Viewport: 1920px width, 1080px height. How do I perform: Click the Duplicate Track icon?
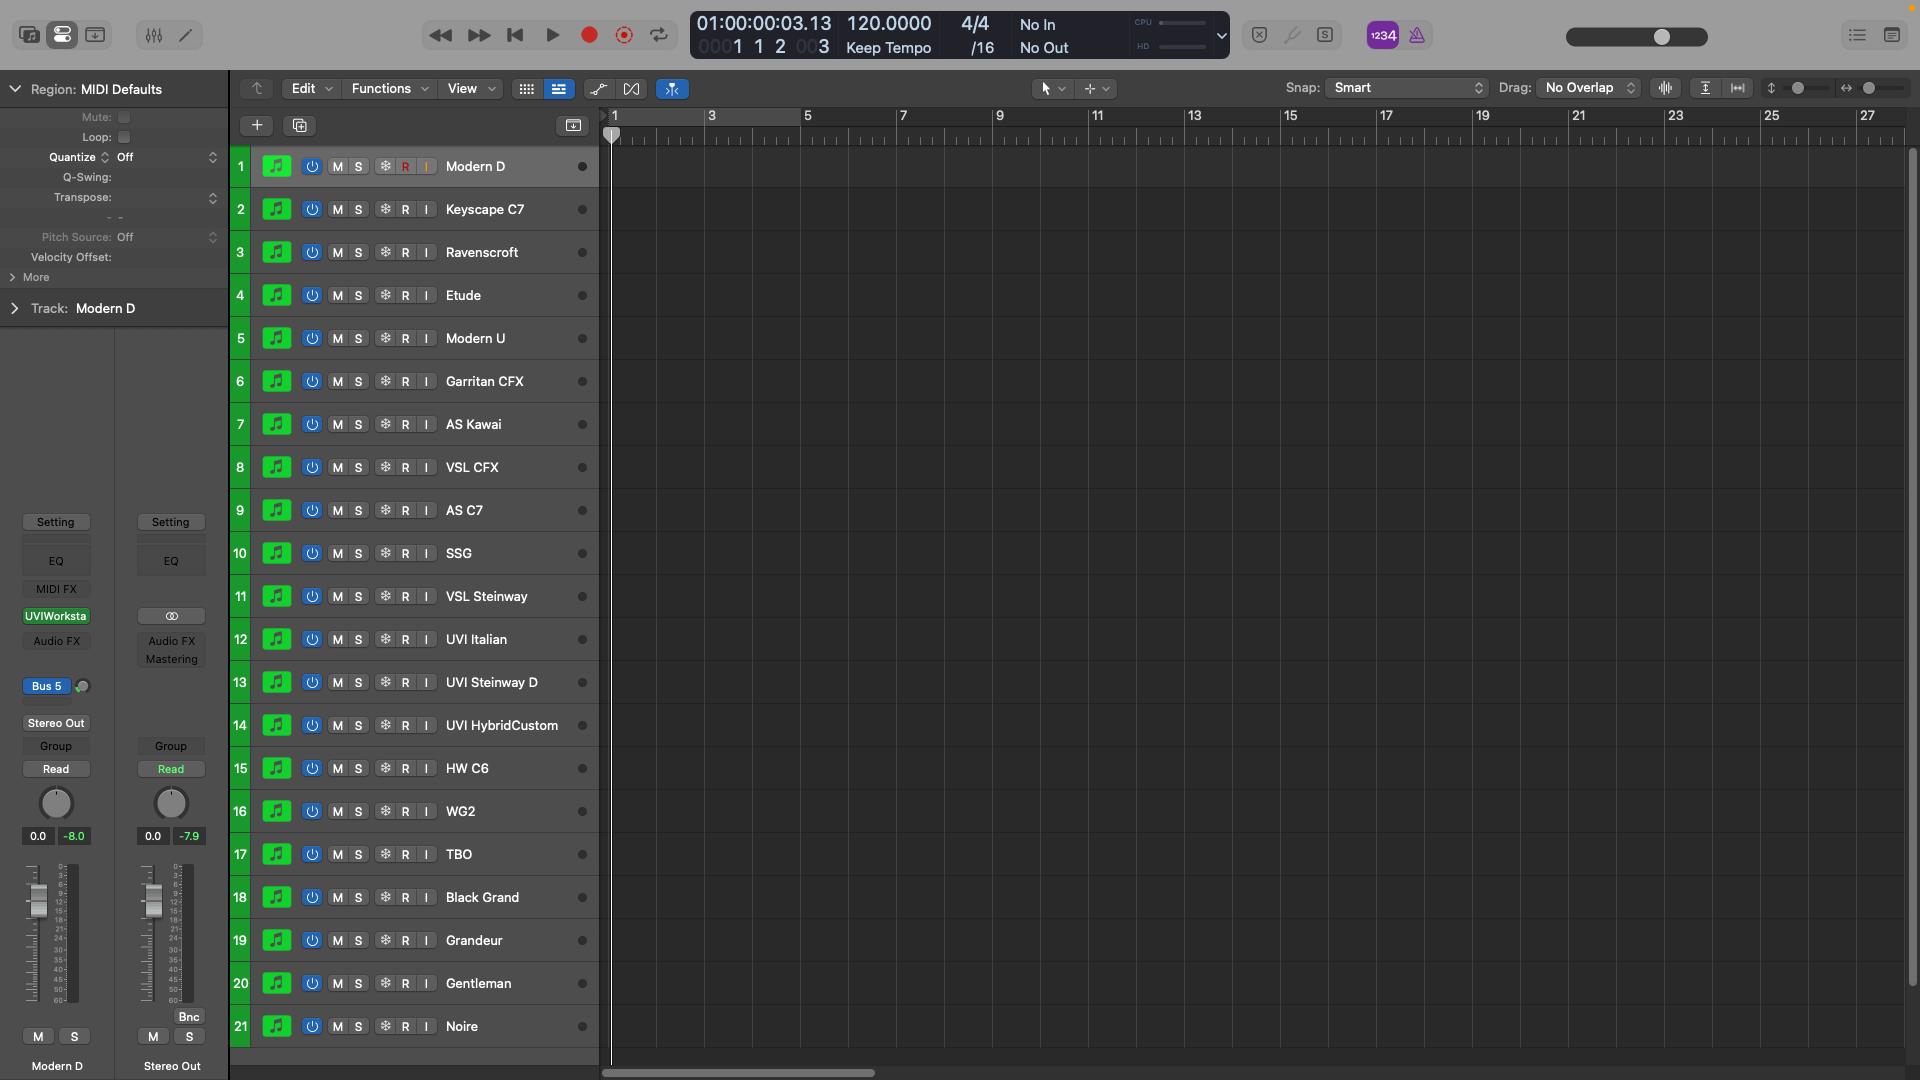[x=299, y=125]
